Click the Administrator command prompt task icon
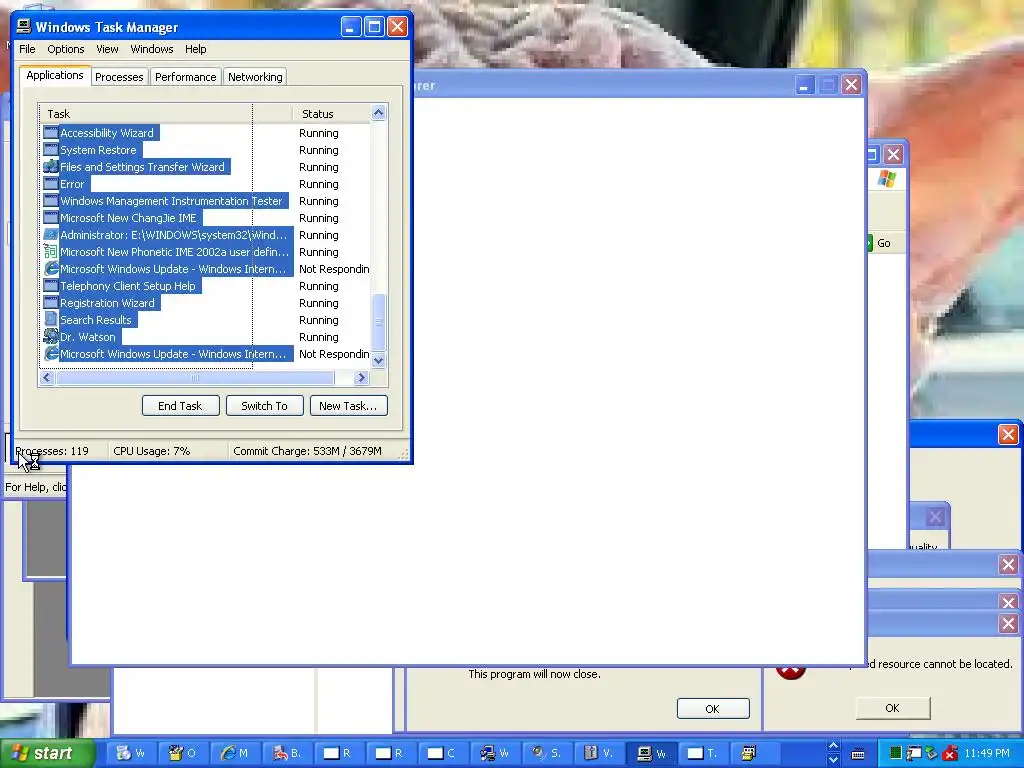The width and height of the screenshot is (1024, 768). pos(51,235)
